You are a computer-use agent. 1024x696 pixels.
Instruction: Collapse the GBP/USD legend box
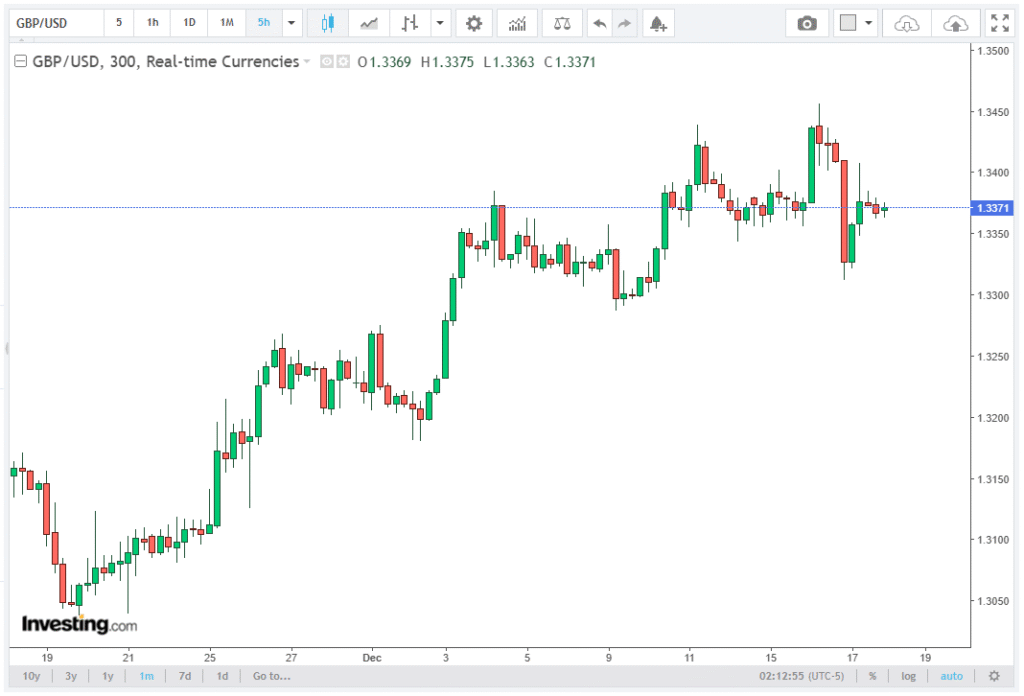click(x=20, y=62)
